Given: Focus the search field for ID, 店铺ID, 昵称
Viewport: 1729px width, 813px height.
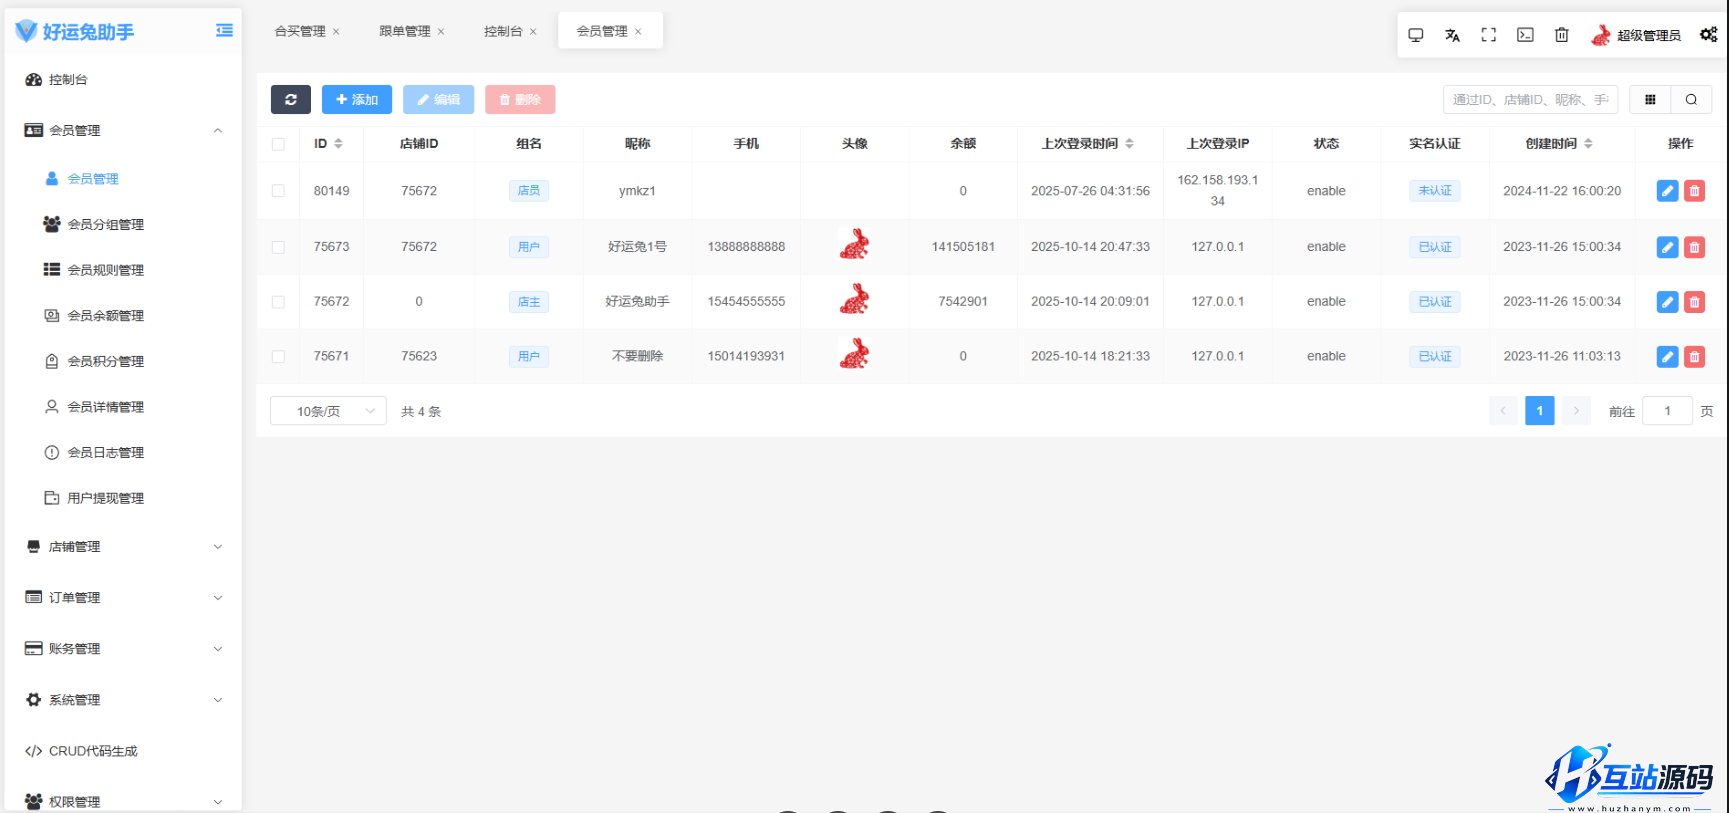Looking at the screenshot, I should coord(1530,99).
